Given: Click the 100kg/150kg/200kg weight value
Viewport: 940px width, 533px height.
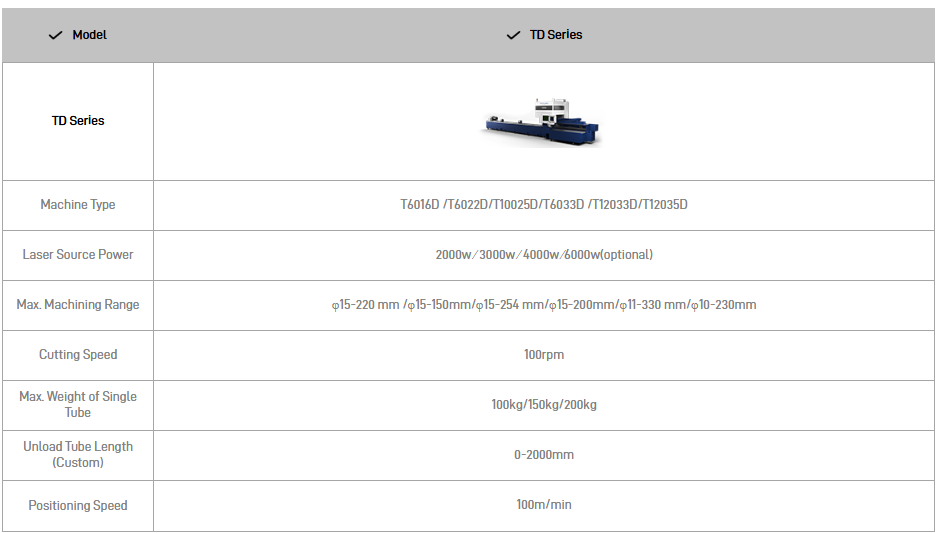Looking at the screenshot, I should coord(544,405).
